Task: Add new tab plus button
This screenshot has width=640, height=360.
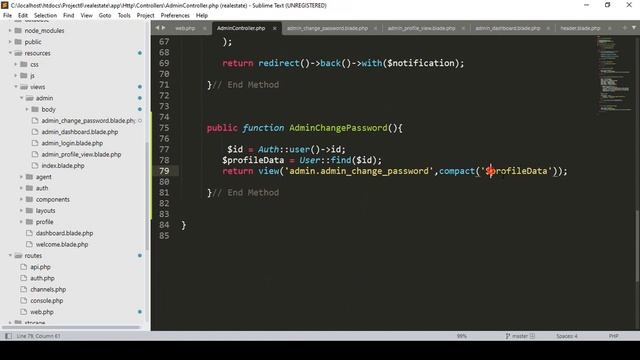Action: click(x=624, y=28)
